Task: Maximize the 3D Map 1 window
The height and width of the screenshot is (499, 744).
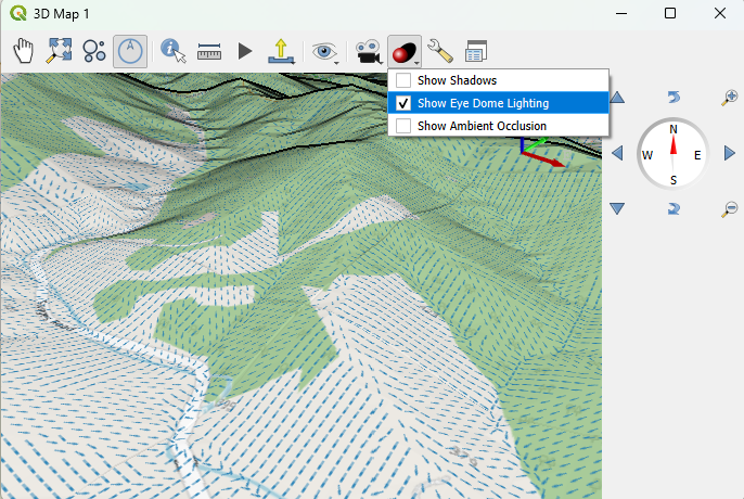Action: tap(670, 13)
